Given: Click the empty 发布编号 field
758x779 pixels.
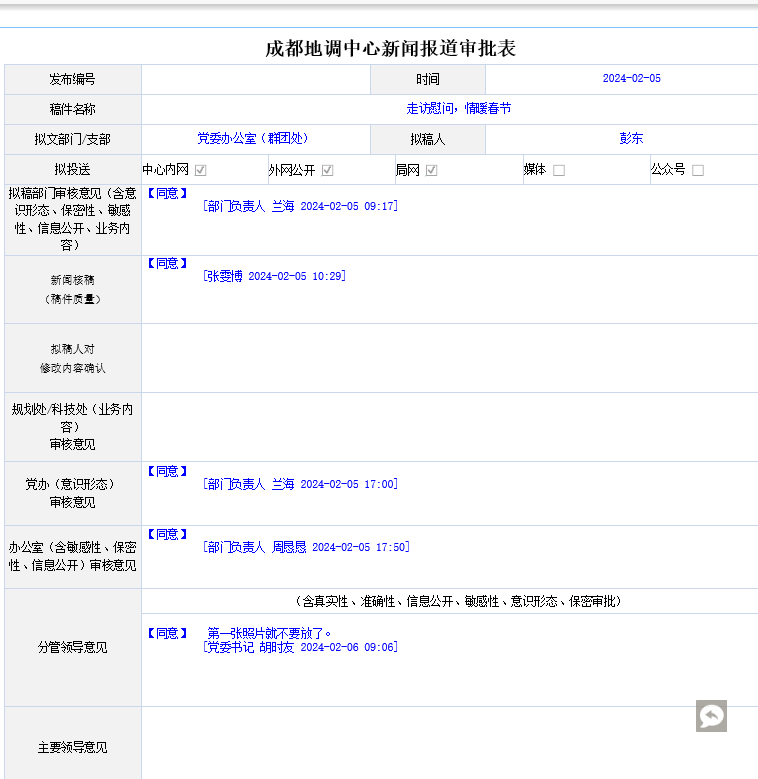Looking at the screenshot, I should tap(256, 79).
